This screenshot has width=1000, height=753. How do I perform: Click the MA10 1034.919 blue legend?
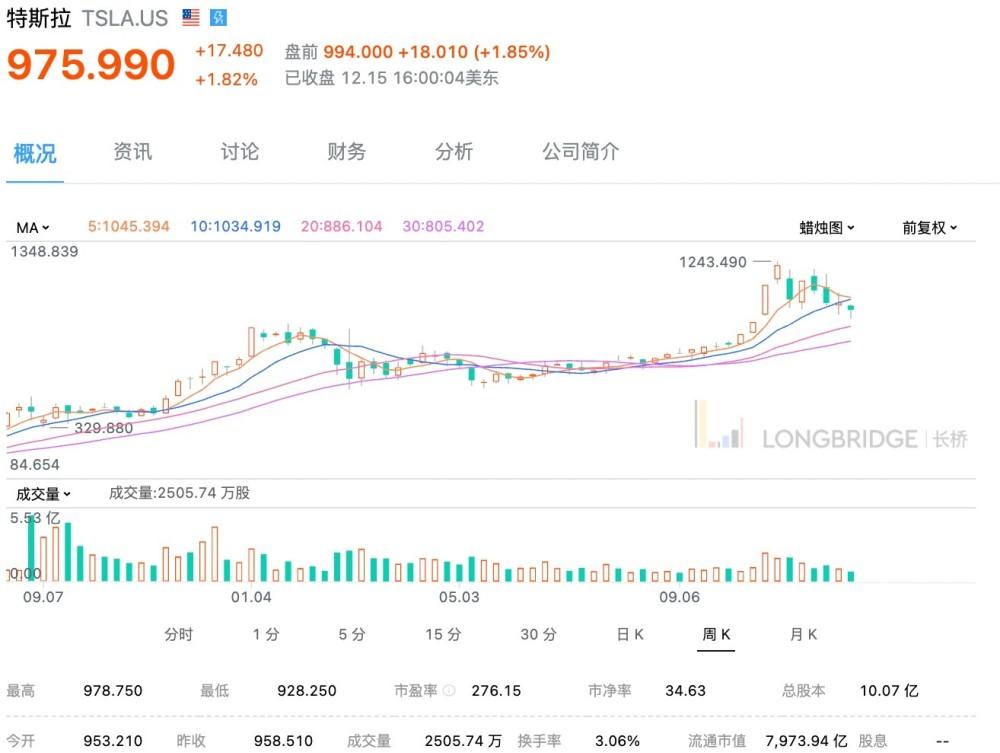coord(235,226)
